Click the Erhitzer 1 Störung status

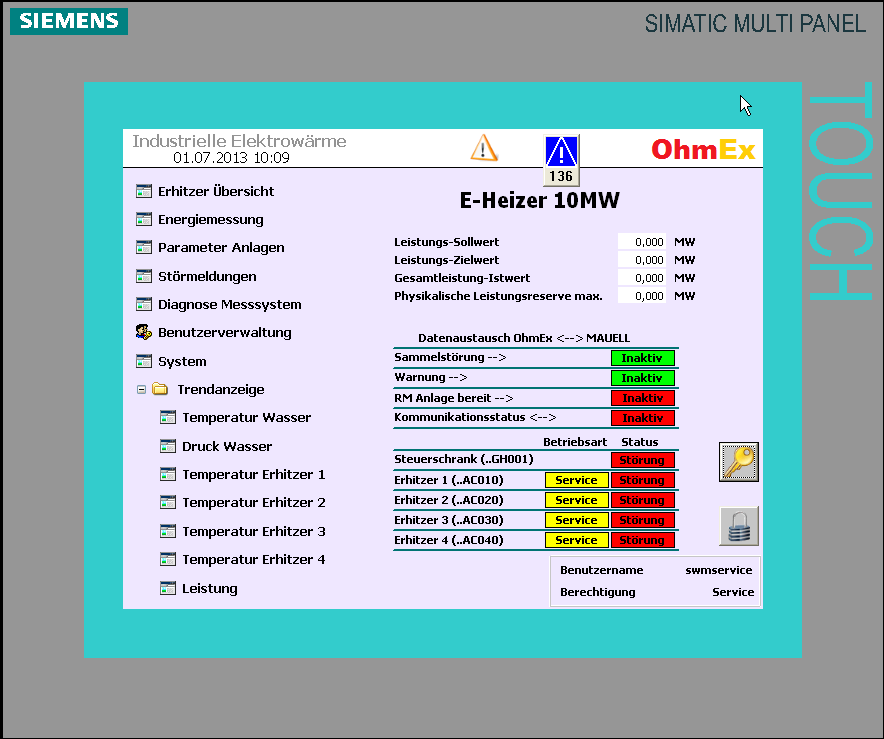coord(643,480)
